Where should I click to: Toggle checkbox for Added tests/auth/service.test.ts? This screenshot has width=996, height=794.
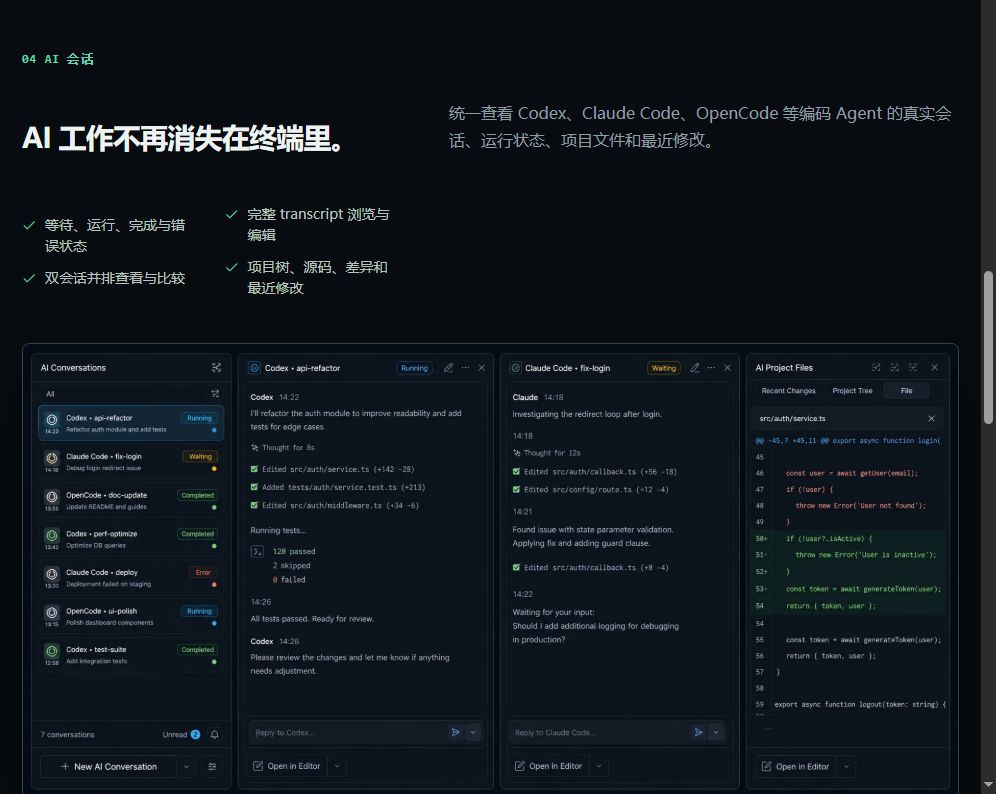point(254,487)
